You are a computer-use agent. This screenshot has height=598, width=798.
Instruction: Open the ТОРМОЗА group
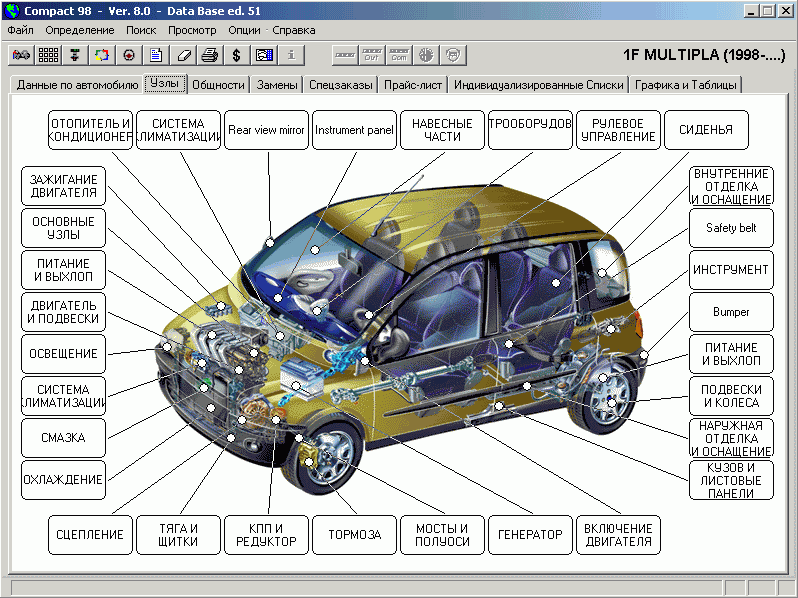coord(354,535)
